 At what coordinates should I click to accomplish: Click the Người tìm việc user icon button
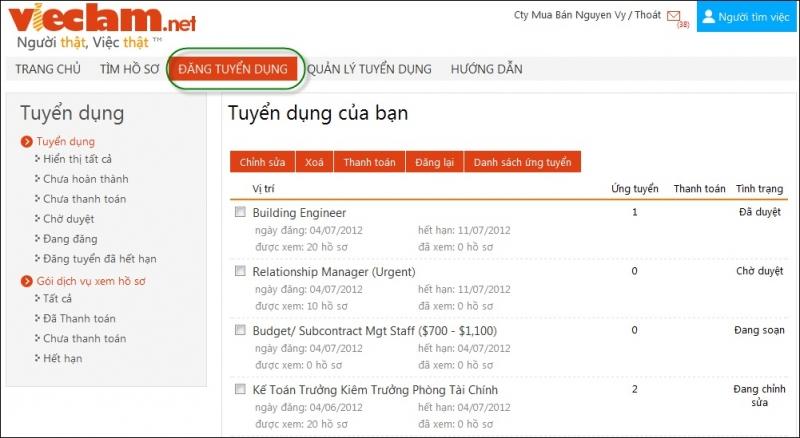(x=747, y=16)
